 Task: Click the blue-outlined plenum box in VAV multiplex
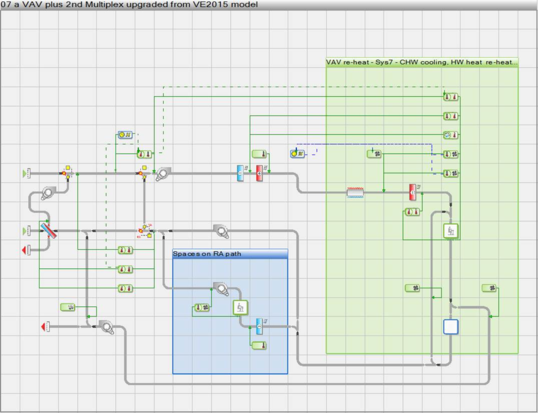[x=451, y=327]
